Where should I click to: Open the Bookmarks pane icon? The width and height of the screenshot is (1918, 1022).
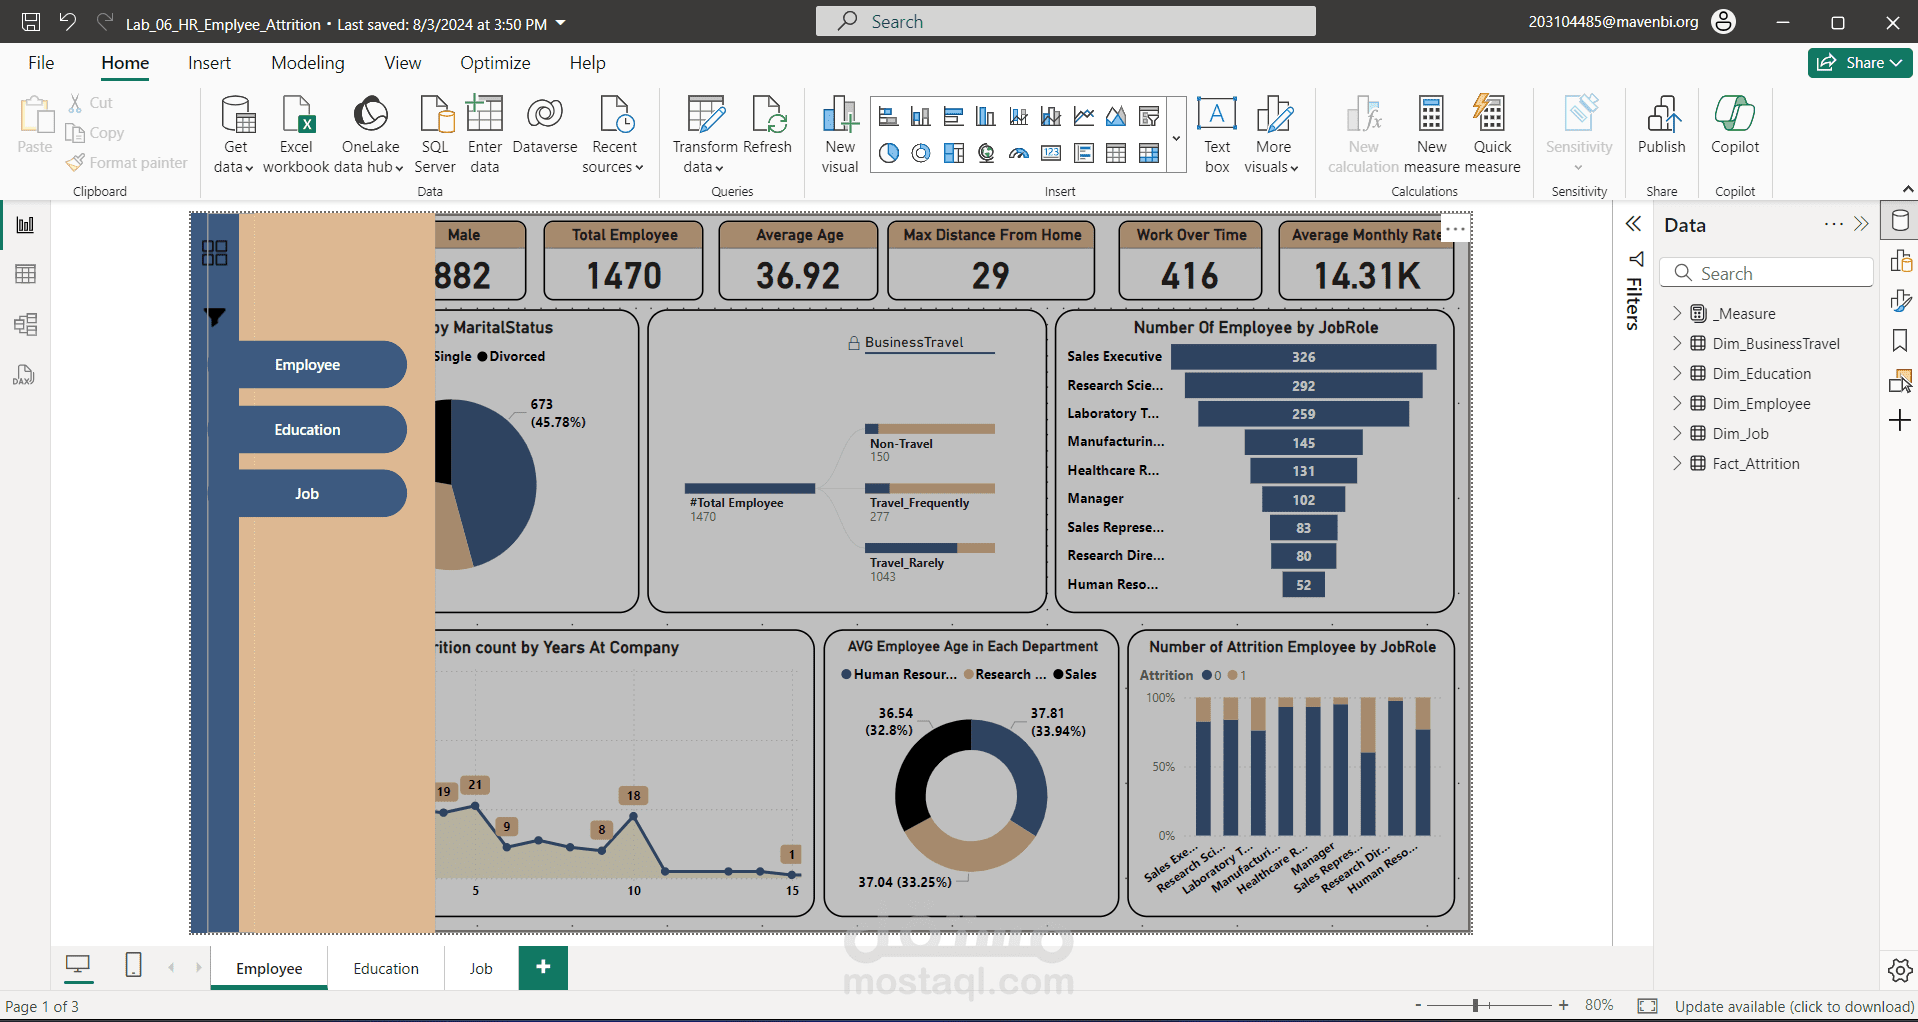(x=1900, y=341)
